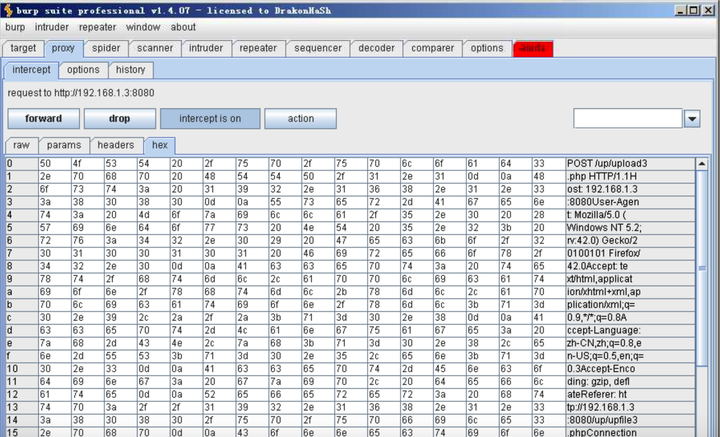Screen dimensions: 720x437
Task: Open the proxy history sub-tab
Action: coord(130,70)
